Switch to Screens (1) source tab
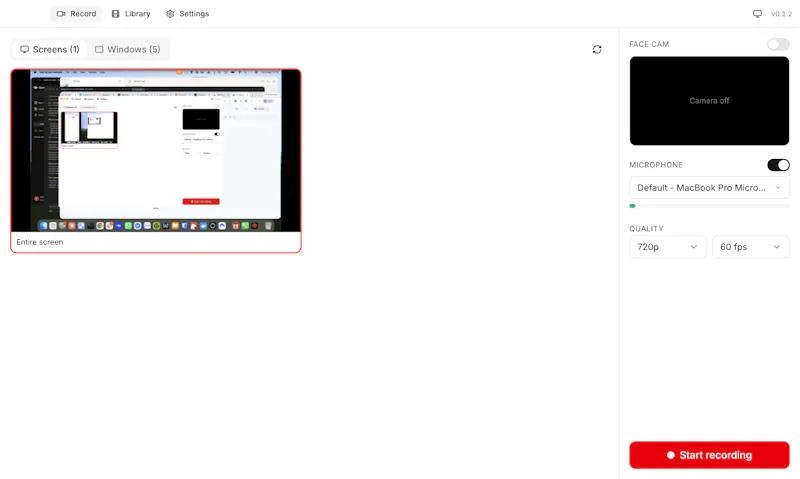The image size is (800, 479). pos(49,49)
